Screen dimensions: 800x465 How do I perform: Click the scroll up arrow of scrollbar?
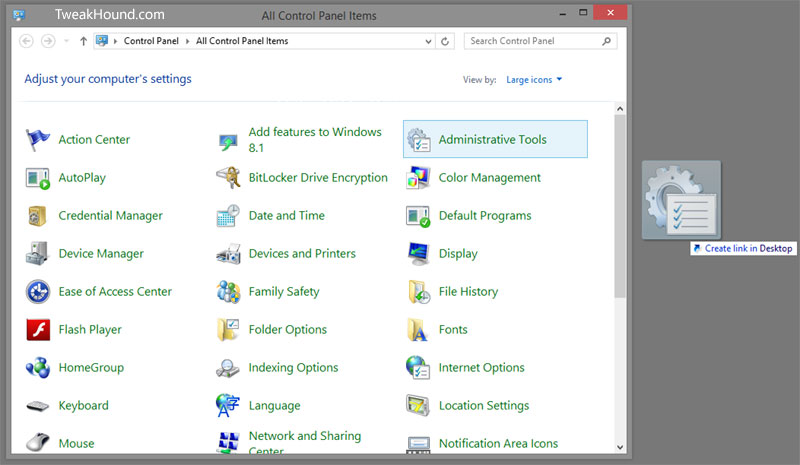620,109
